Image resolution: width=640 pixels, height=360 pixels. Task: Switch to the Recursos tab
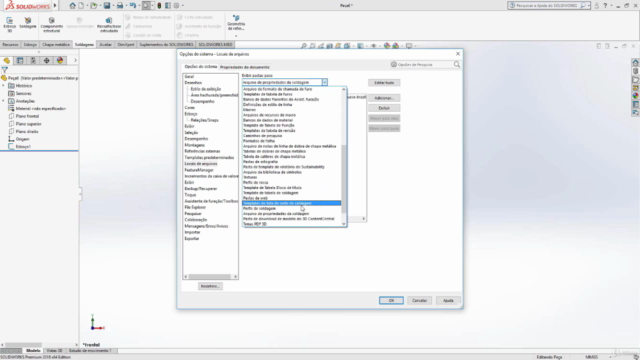click(x=10, y=44)
